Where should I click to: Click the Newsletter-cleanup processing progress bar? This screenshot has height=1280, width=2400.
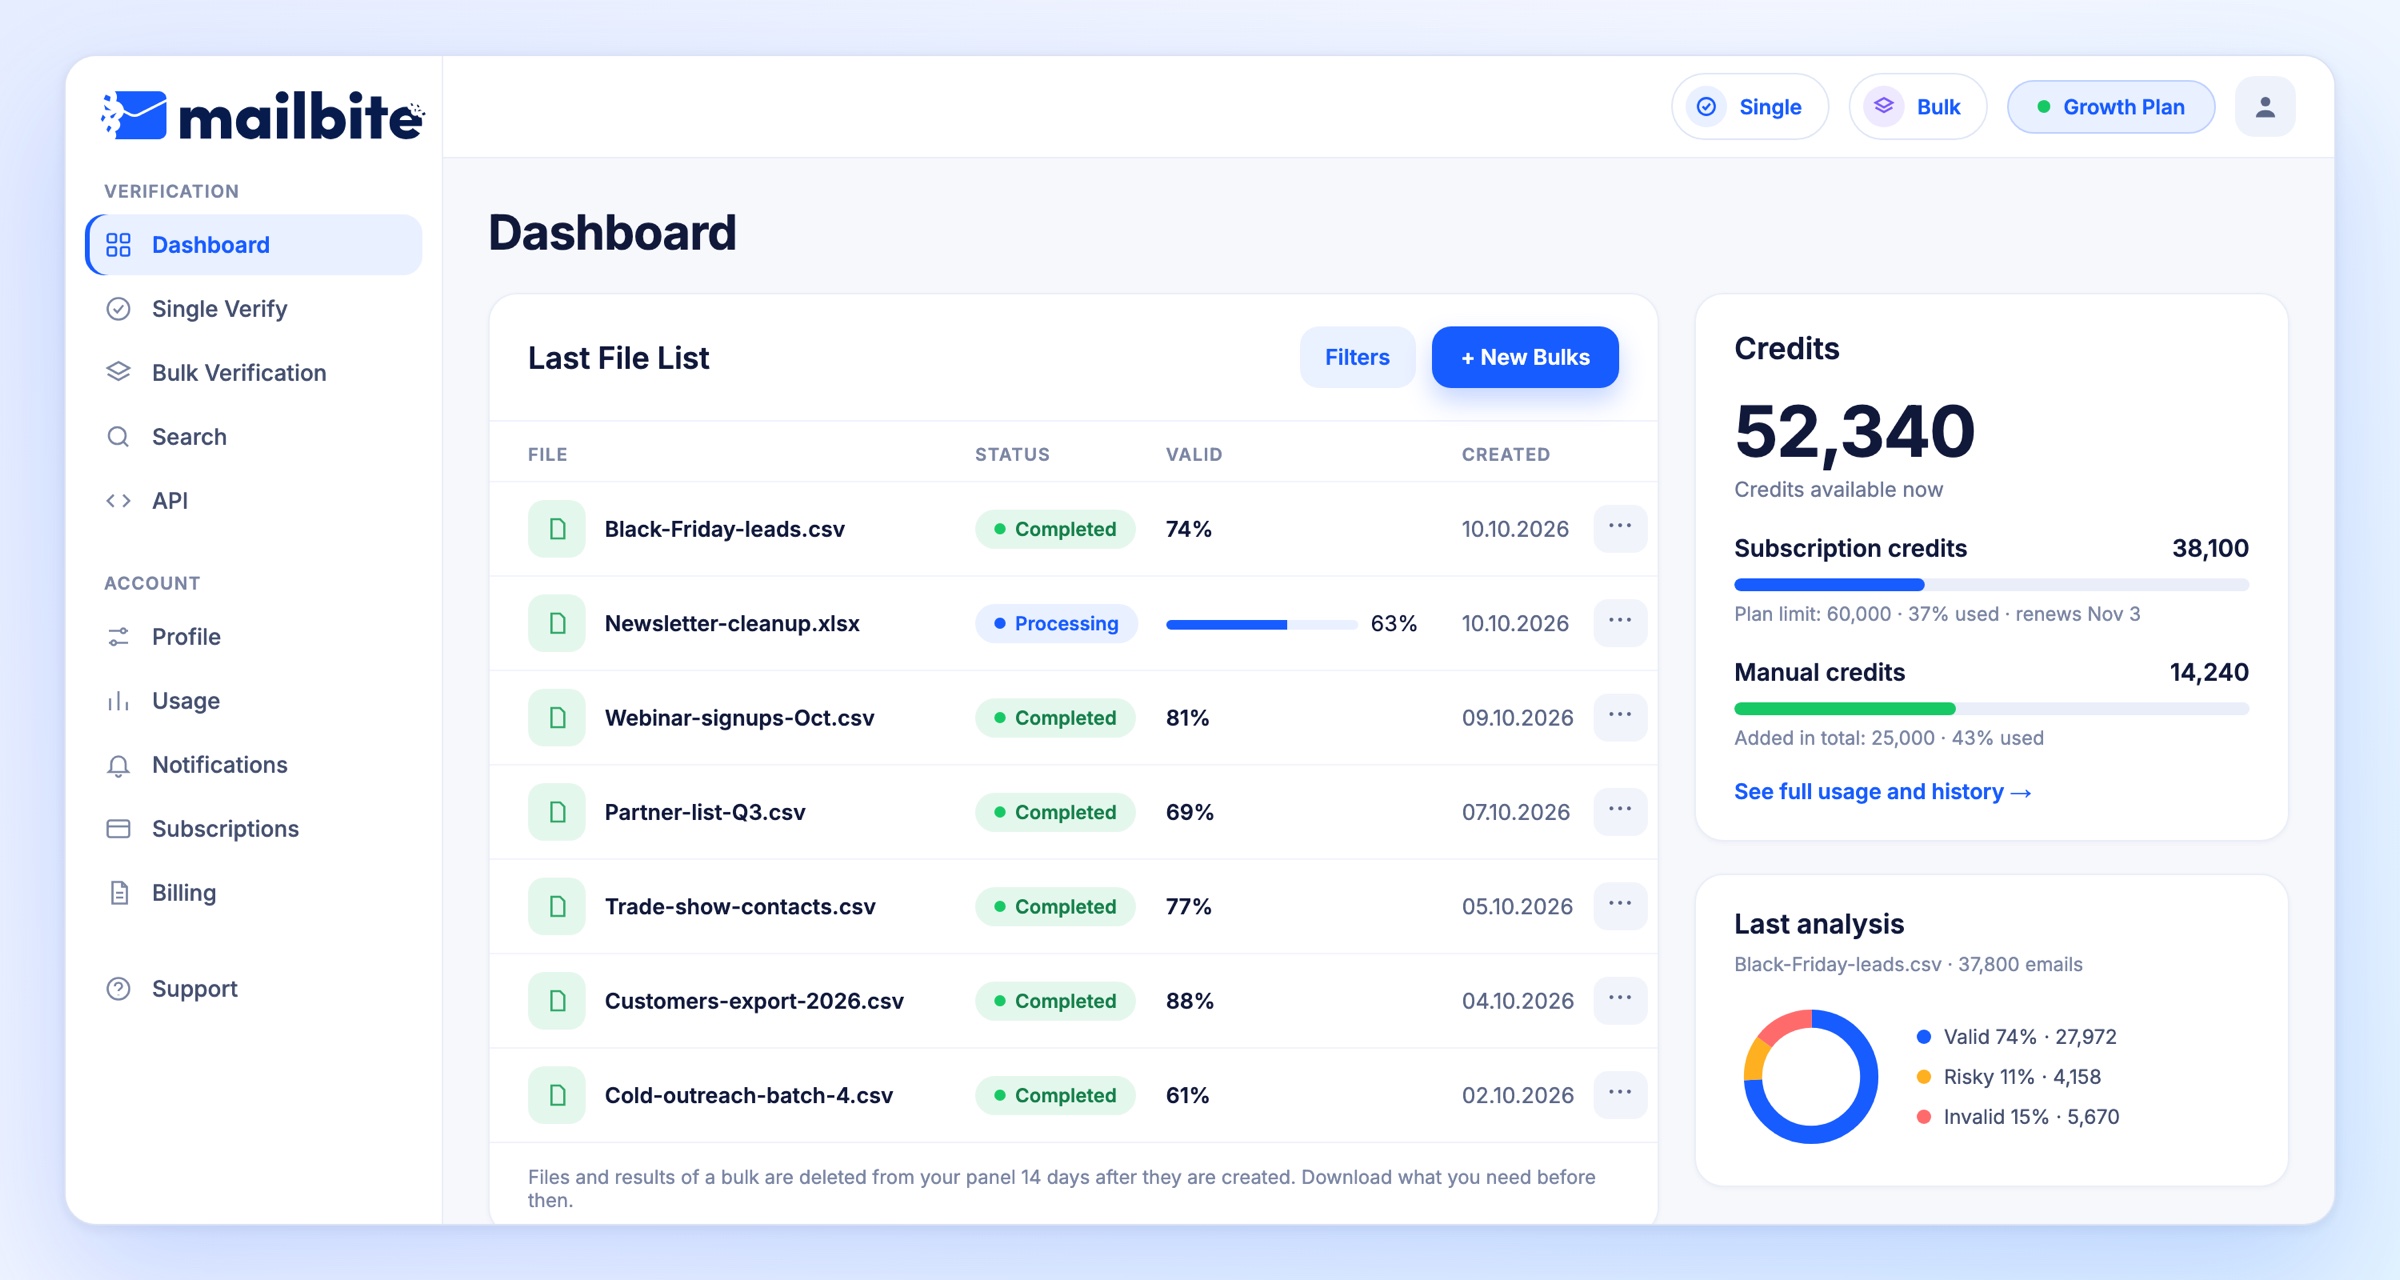[1261, 624]
